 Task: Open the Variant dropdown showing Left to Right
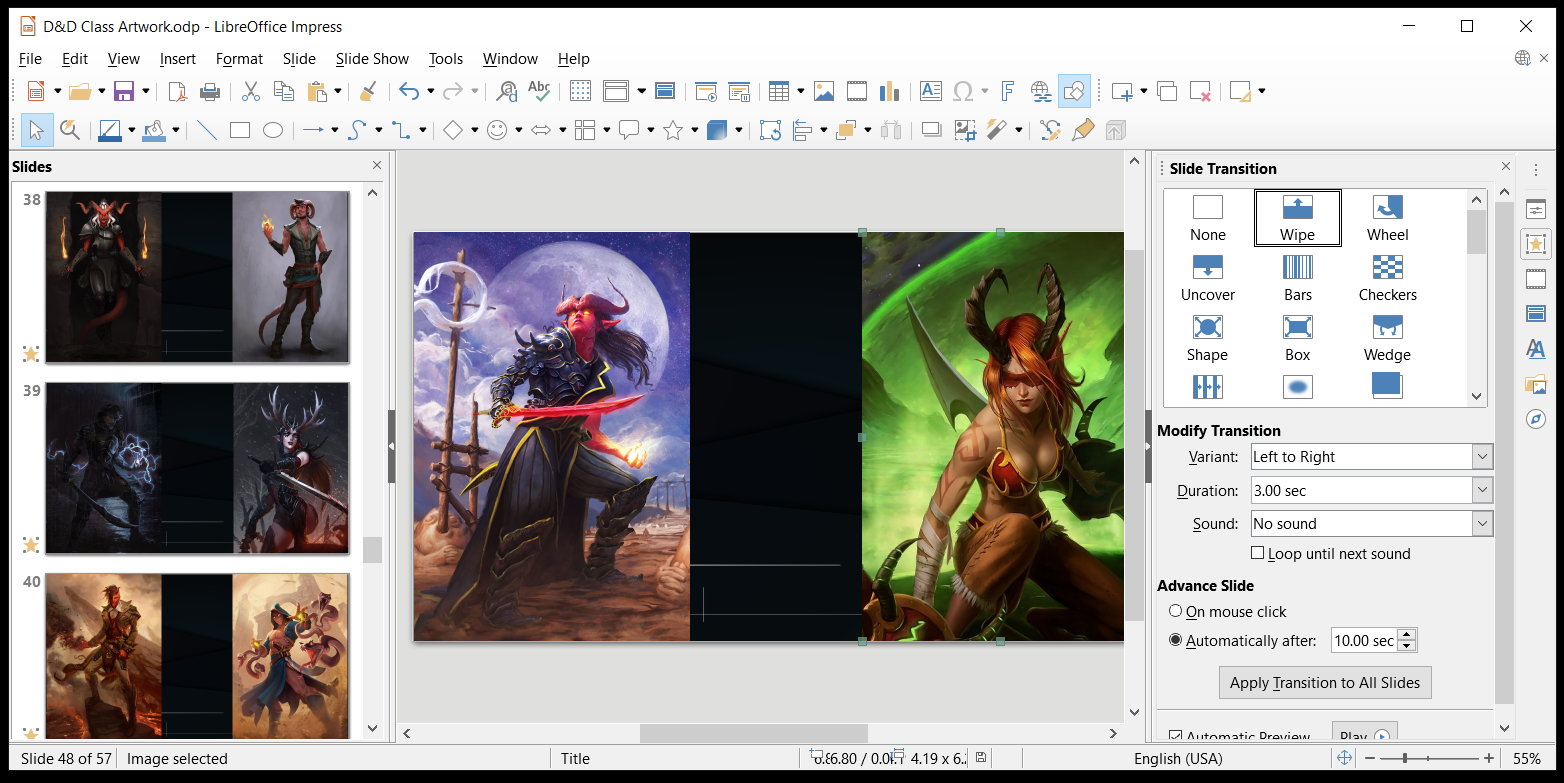pyautogui.click(x=1483, y=456)
